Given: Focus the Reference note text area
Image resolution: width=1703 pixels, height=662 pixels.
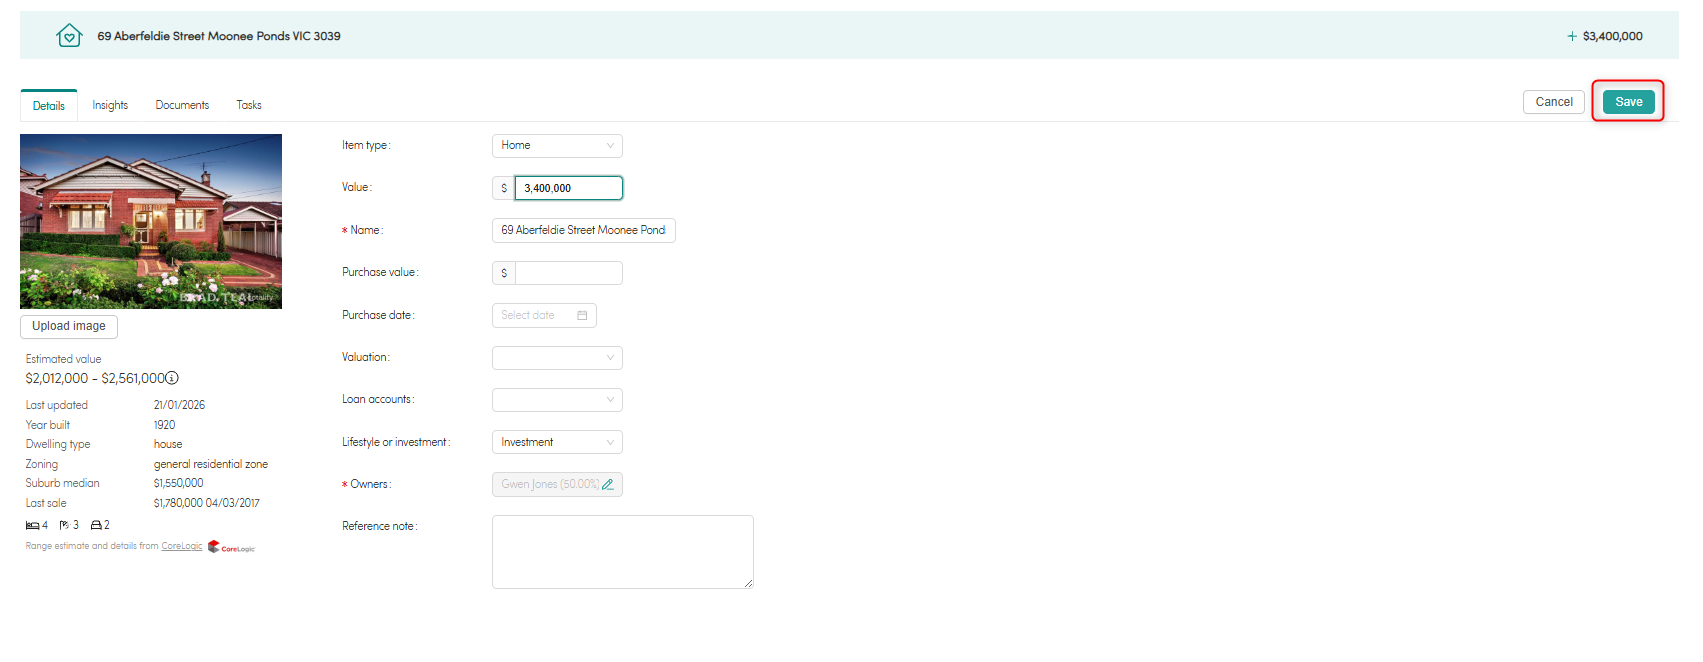Looking at the screenshot, I should [622, 551].
